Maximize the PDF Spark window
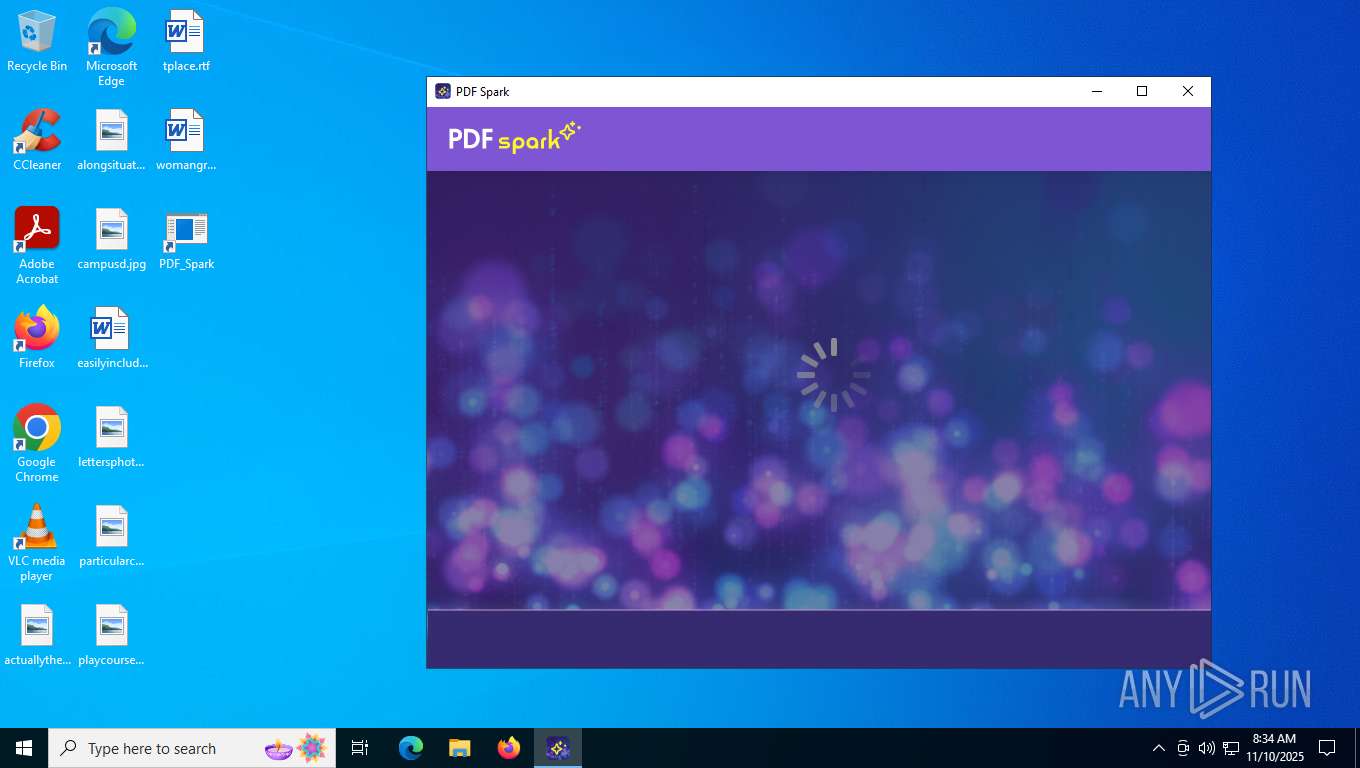Image resolution: width=1360 pixels, height=768 pixels. click(1142, 91)
